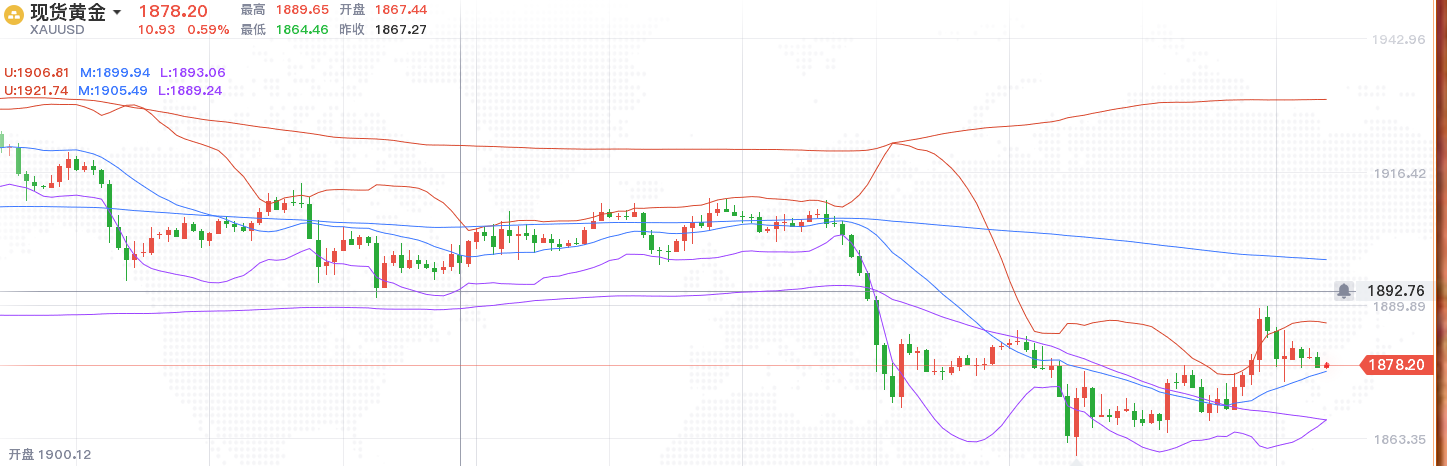Viewport: 1447px width, 466px height.
Task: Click the red 1878.20 price in header
Action: coord(172,11)
